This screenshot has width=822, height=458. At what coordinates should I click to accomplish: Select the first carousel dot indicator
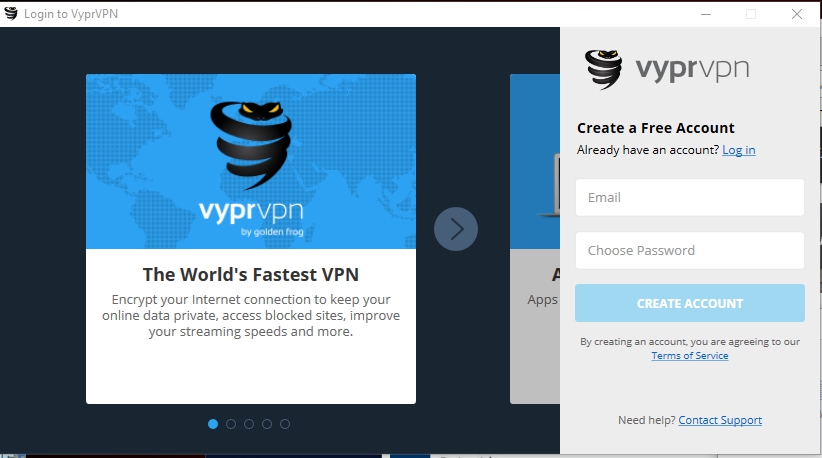click(x=213, y=424)
